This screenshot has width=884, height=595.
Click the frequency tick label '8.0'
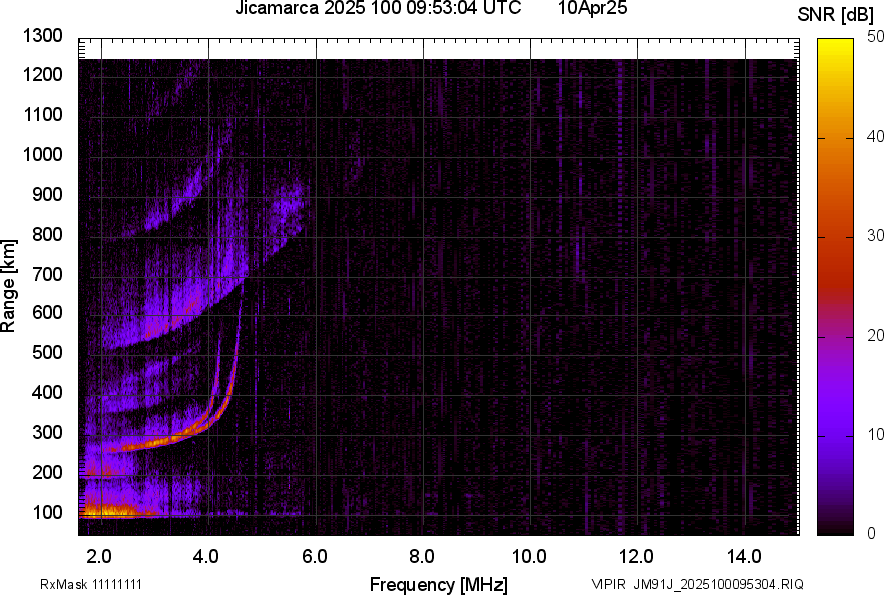(x=422, y=557)
